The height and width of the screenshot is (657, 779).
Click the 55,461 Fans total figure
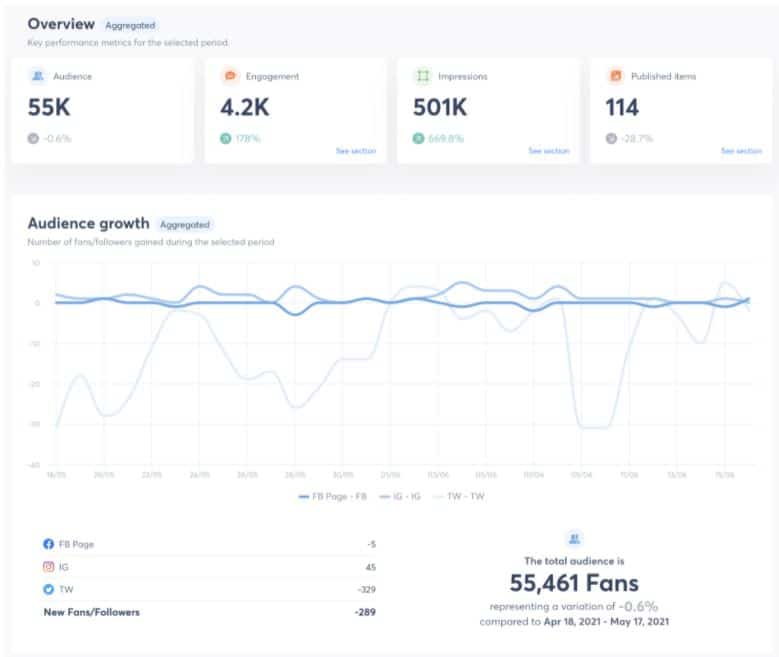[574, 583]
